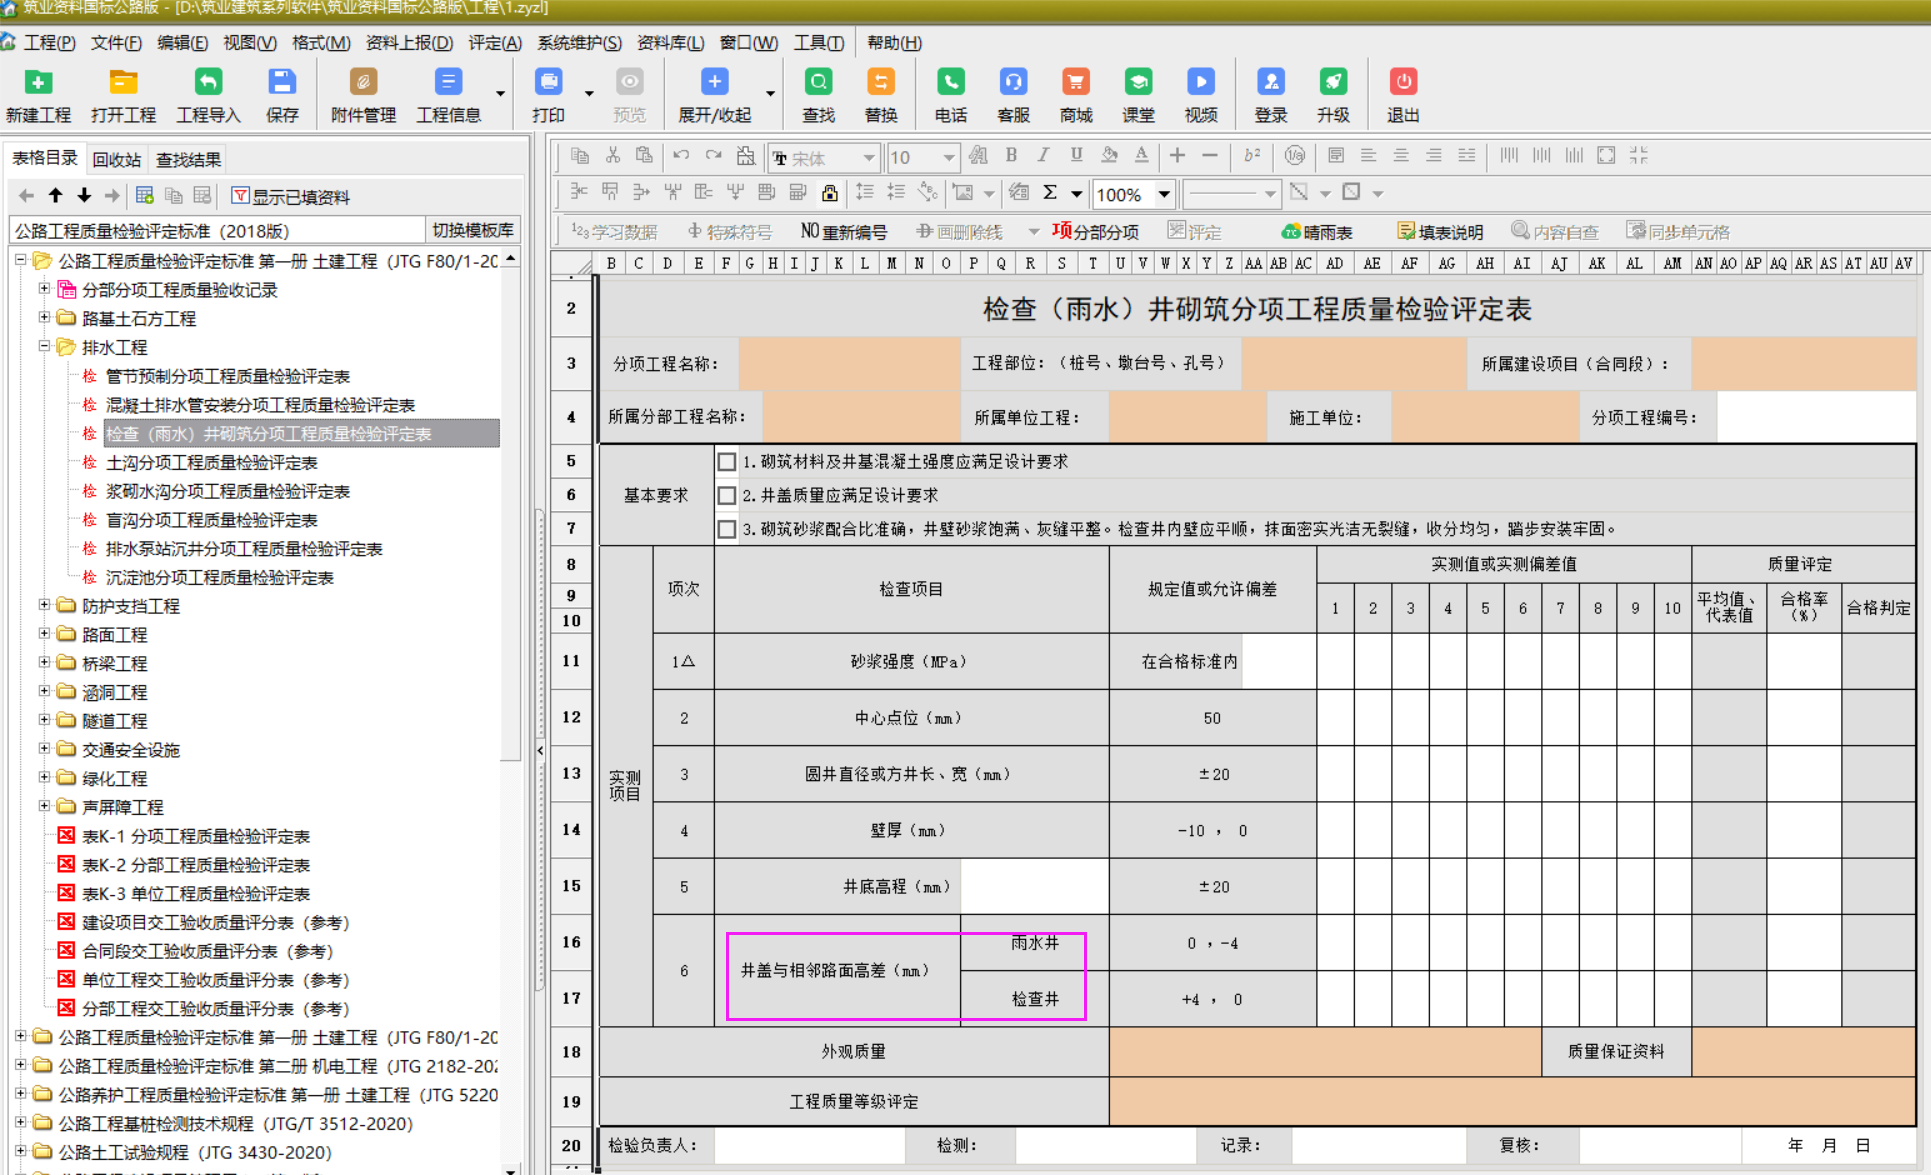
Task: Click the 外观质量 input area
Action: click(1325, 1052)
